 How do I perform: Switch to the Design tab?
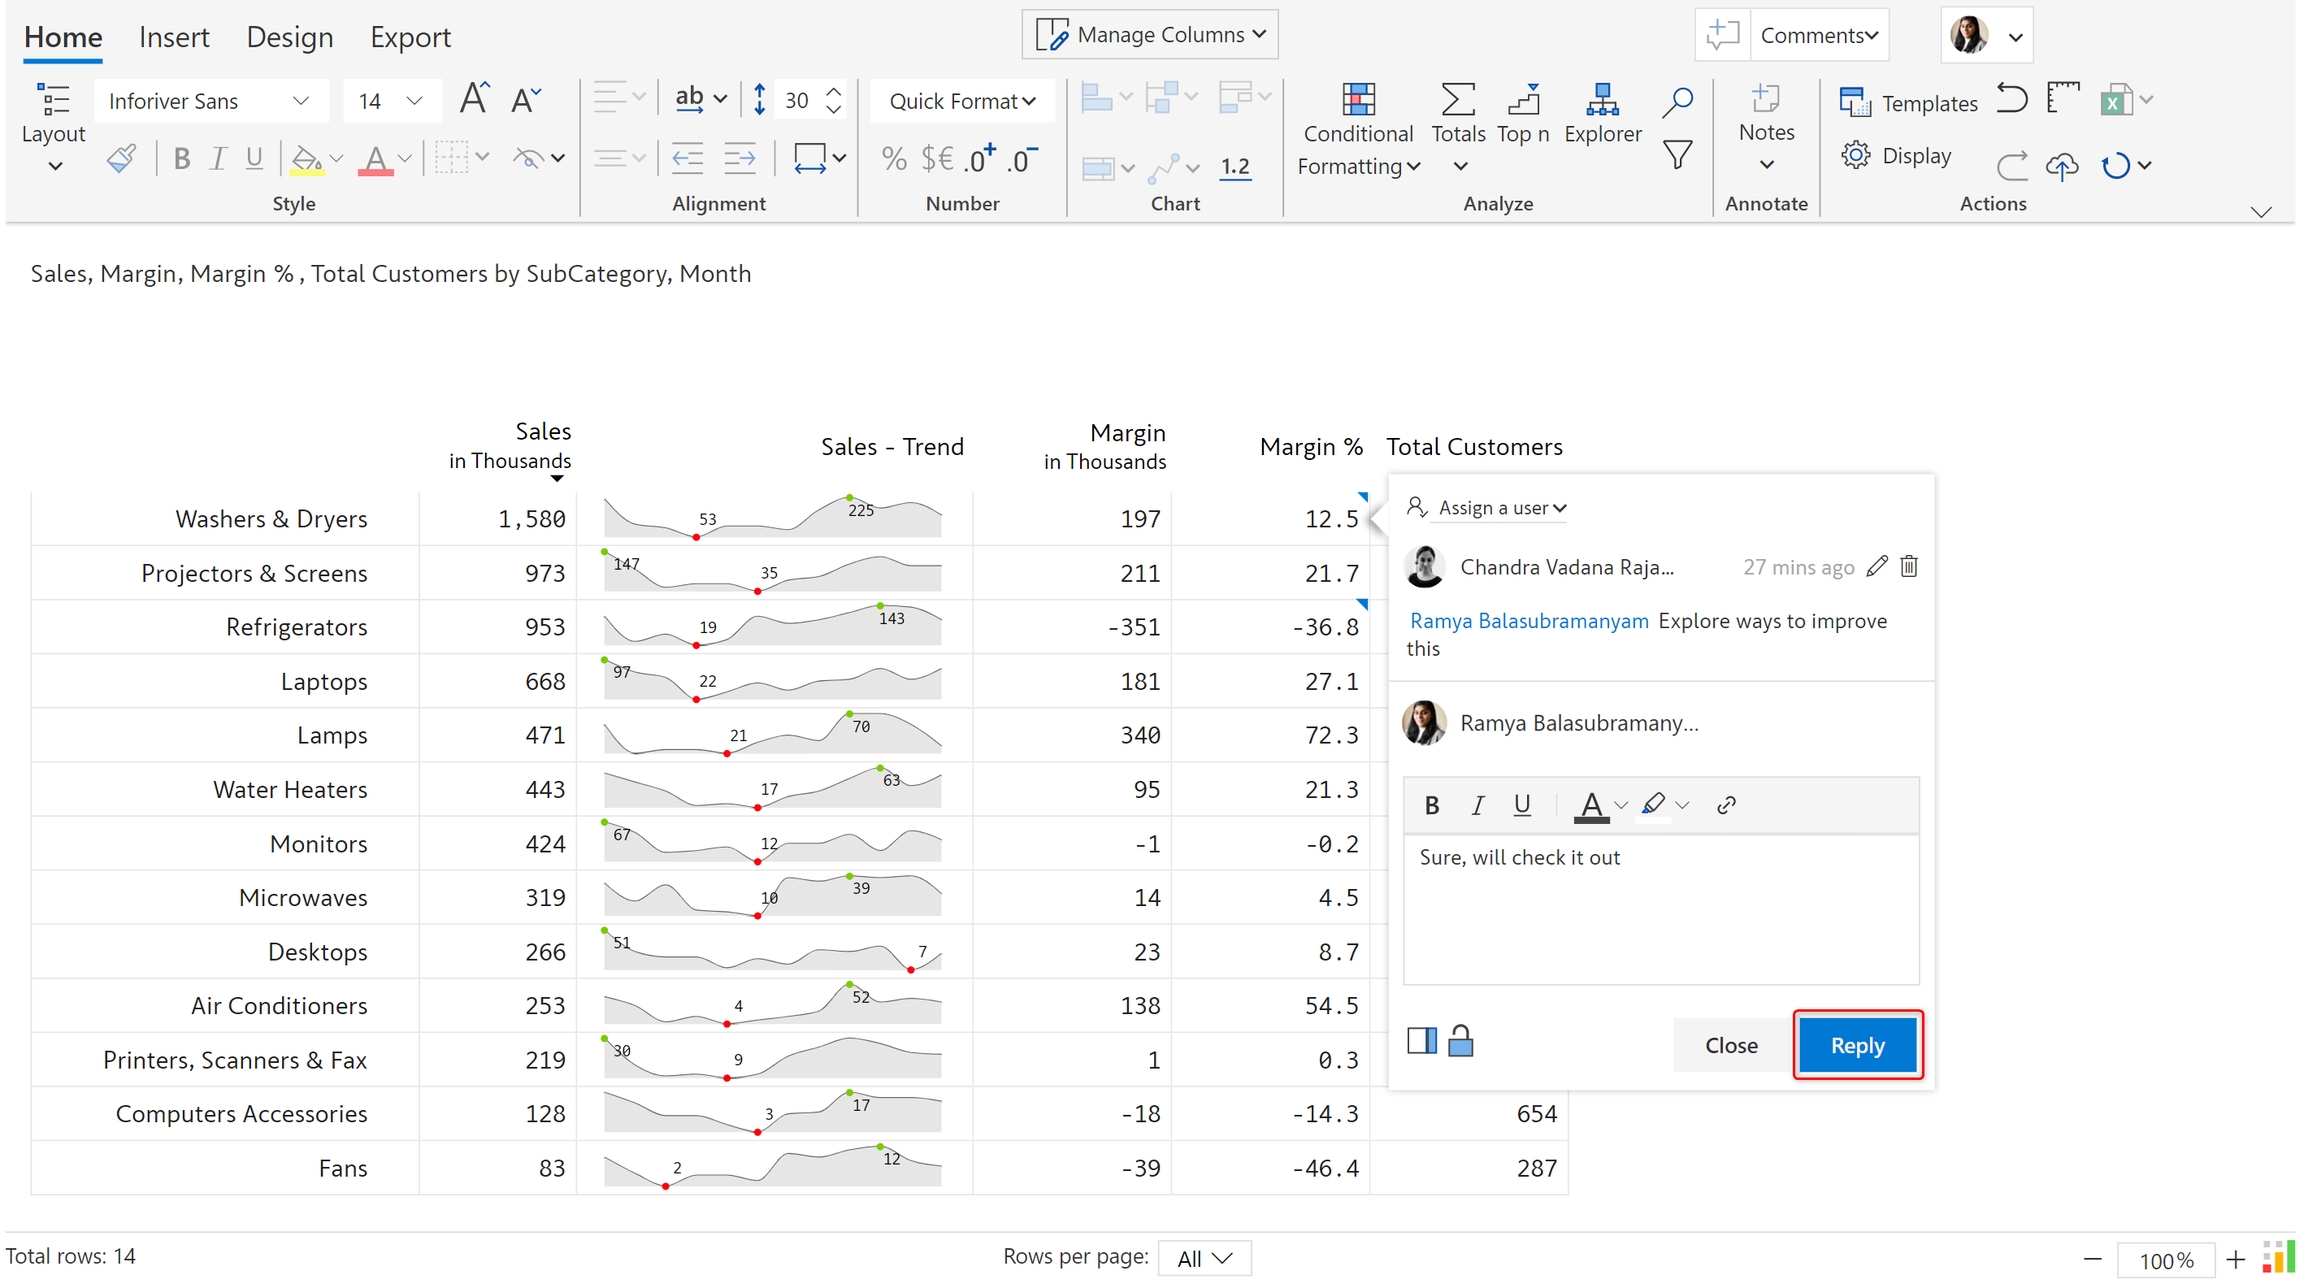[289, 37]
